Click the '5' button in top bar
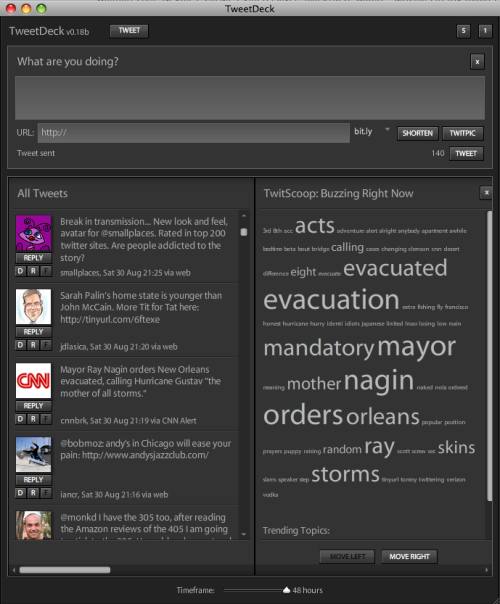 tap(463, 31)
